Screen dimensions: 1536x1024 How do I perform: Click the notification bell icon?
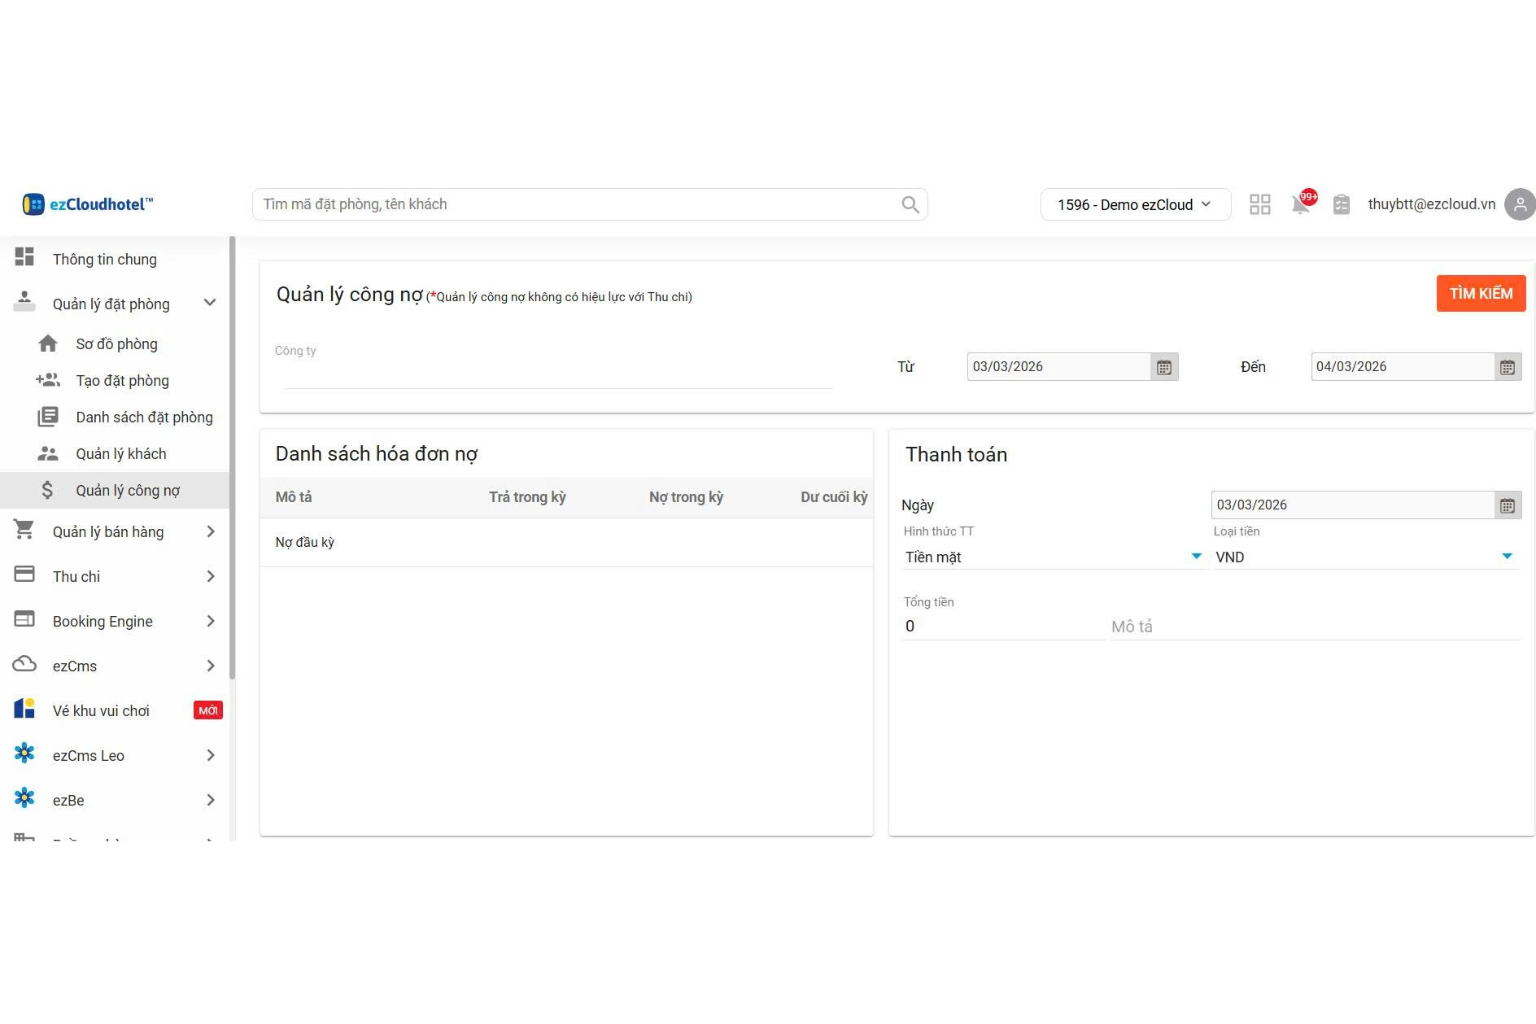point(1301,204)
